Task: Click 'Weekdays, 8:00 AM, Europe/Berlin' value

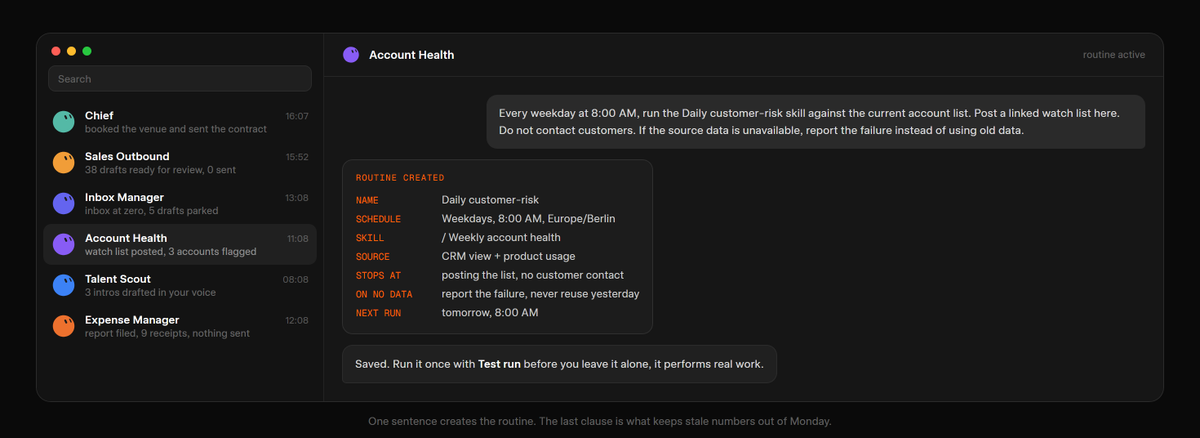Action: [527, 219]
